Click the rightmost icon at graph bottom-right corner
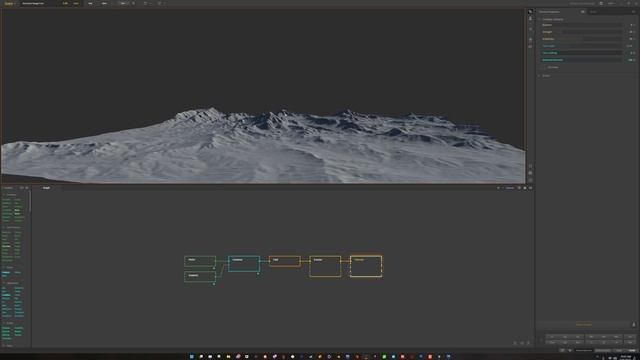This screenshot has height=360, width=640. 528,343
